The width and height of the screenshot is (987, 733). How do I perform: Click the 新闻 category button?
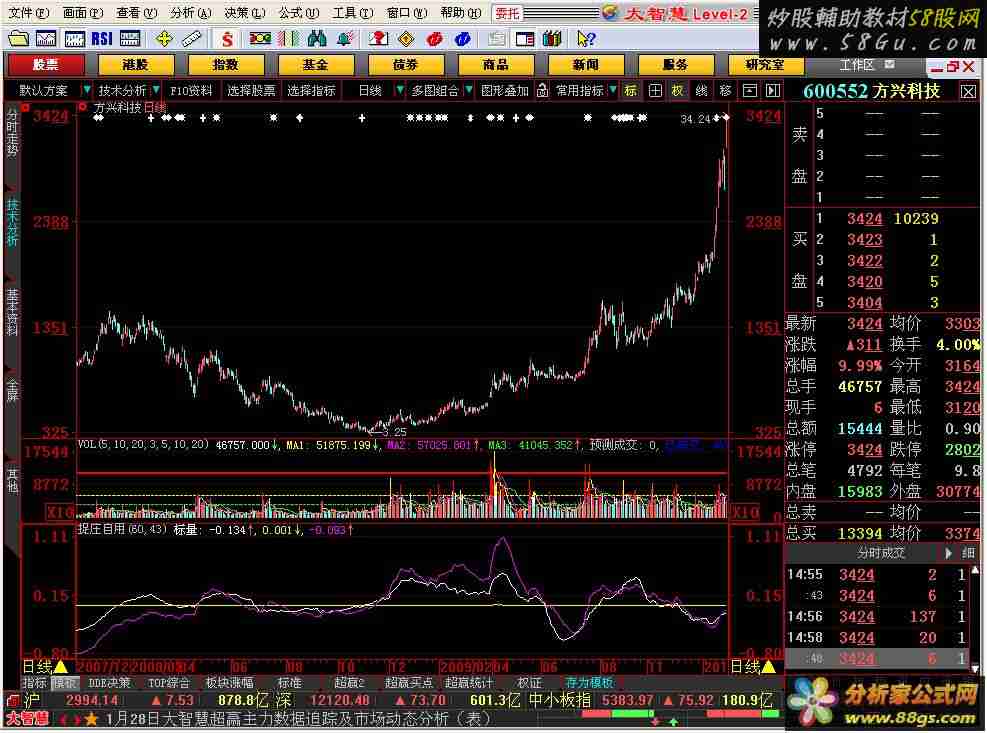pyautogui.click(x=585, y=64)
